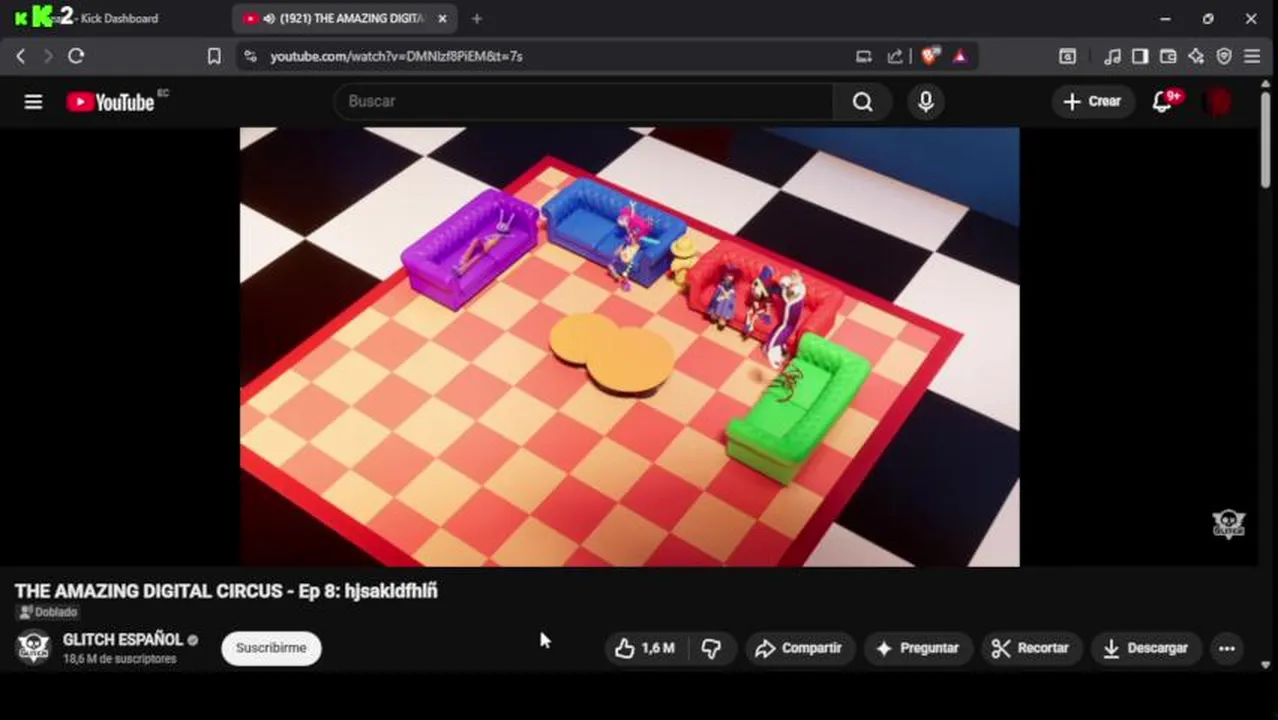Click the Suscribirme button
Screen dimensions: 1278x720
point(271,648)
